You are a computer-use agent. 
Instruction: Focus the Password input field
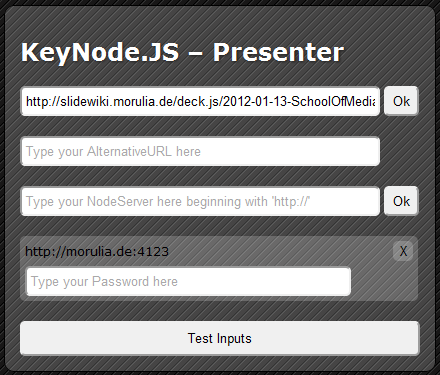coord(189,281)
